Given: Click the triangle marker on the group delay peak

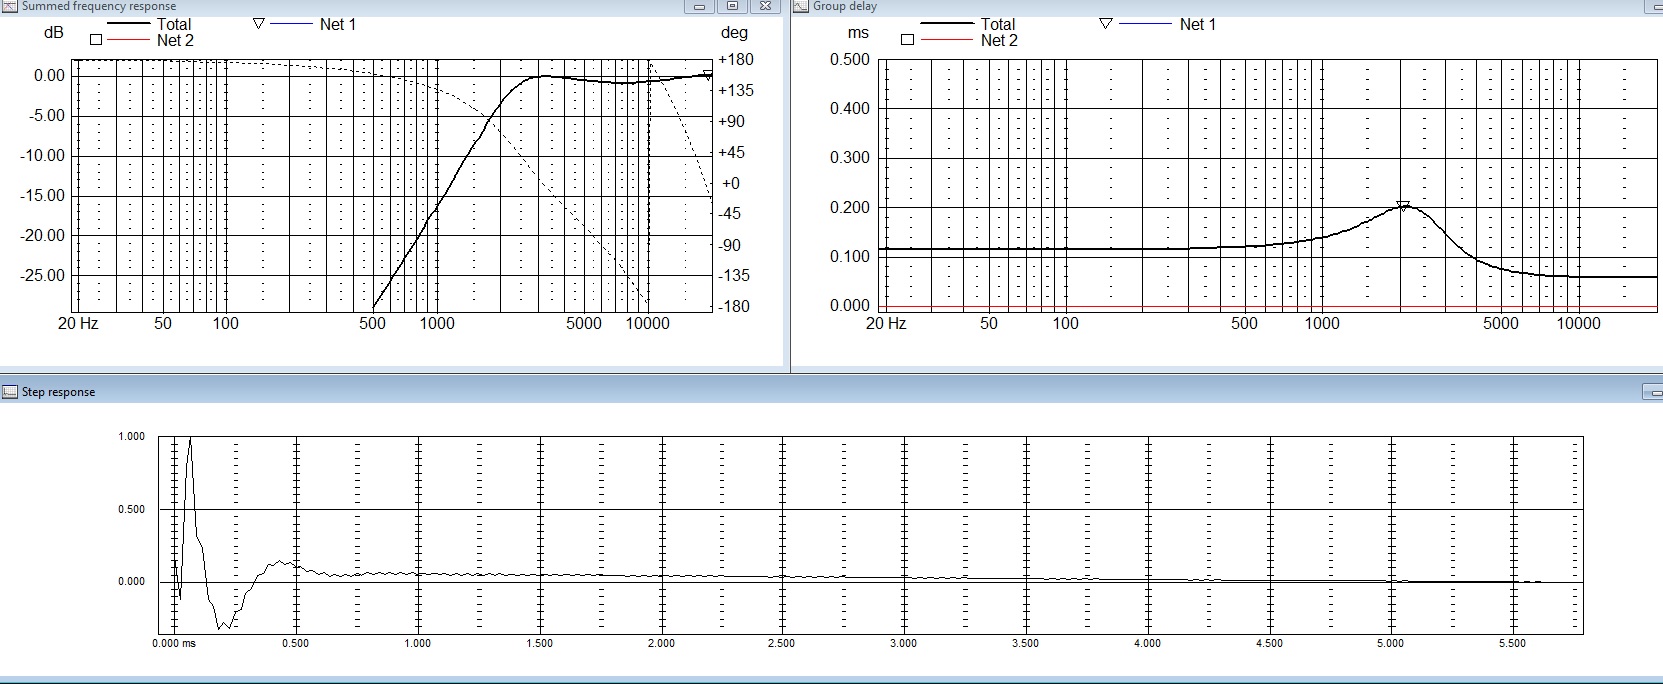Looking at the screenshot, I should point(1403,207).
